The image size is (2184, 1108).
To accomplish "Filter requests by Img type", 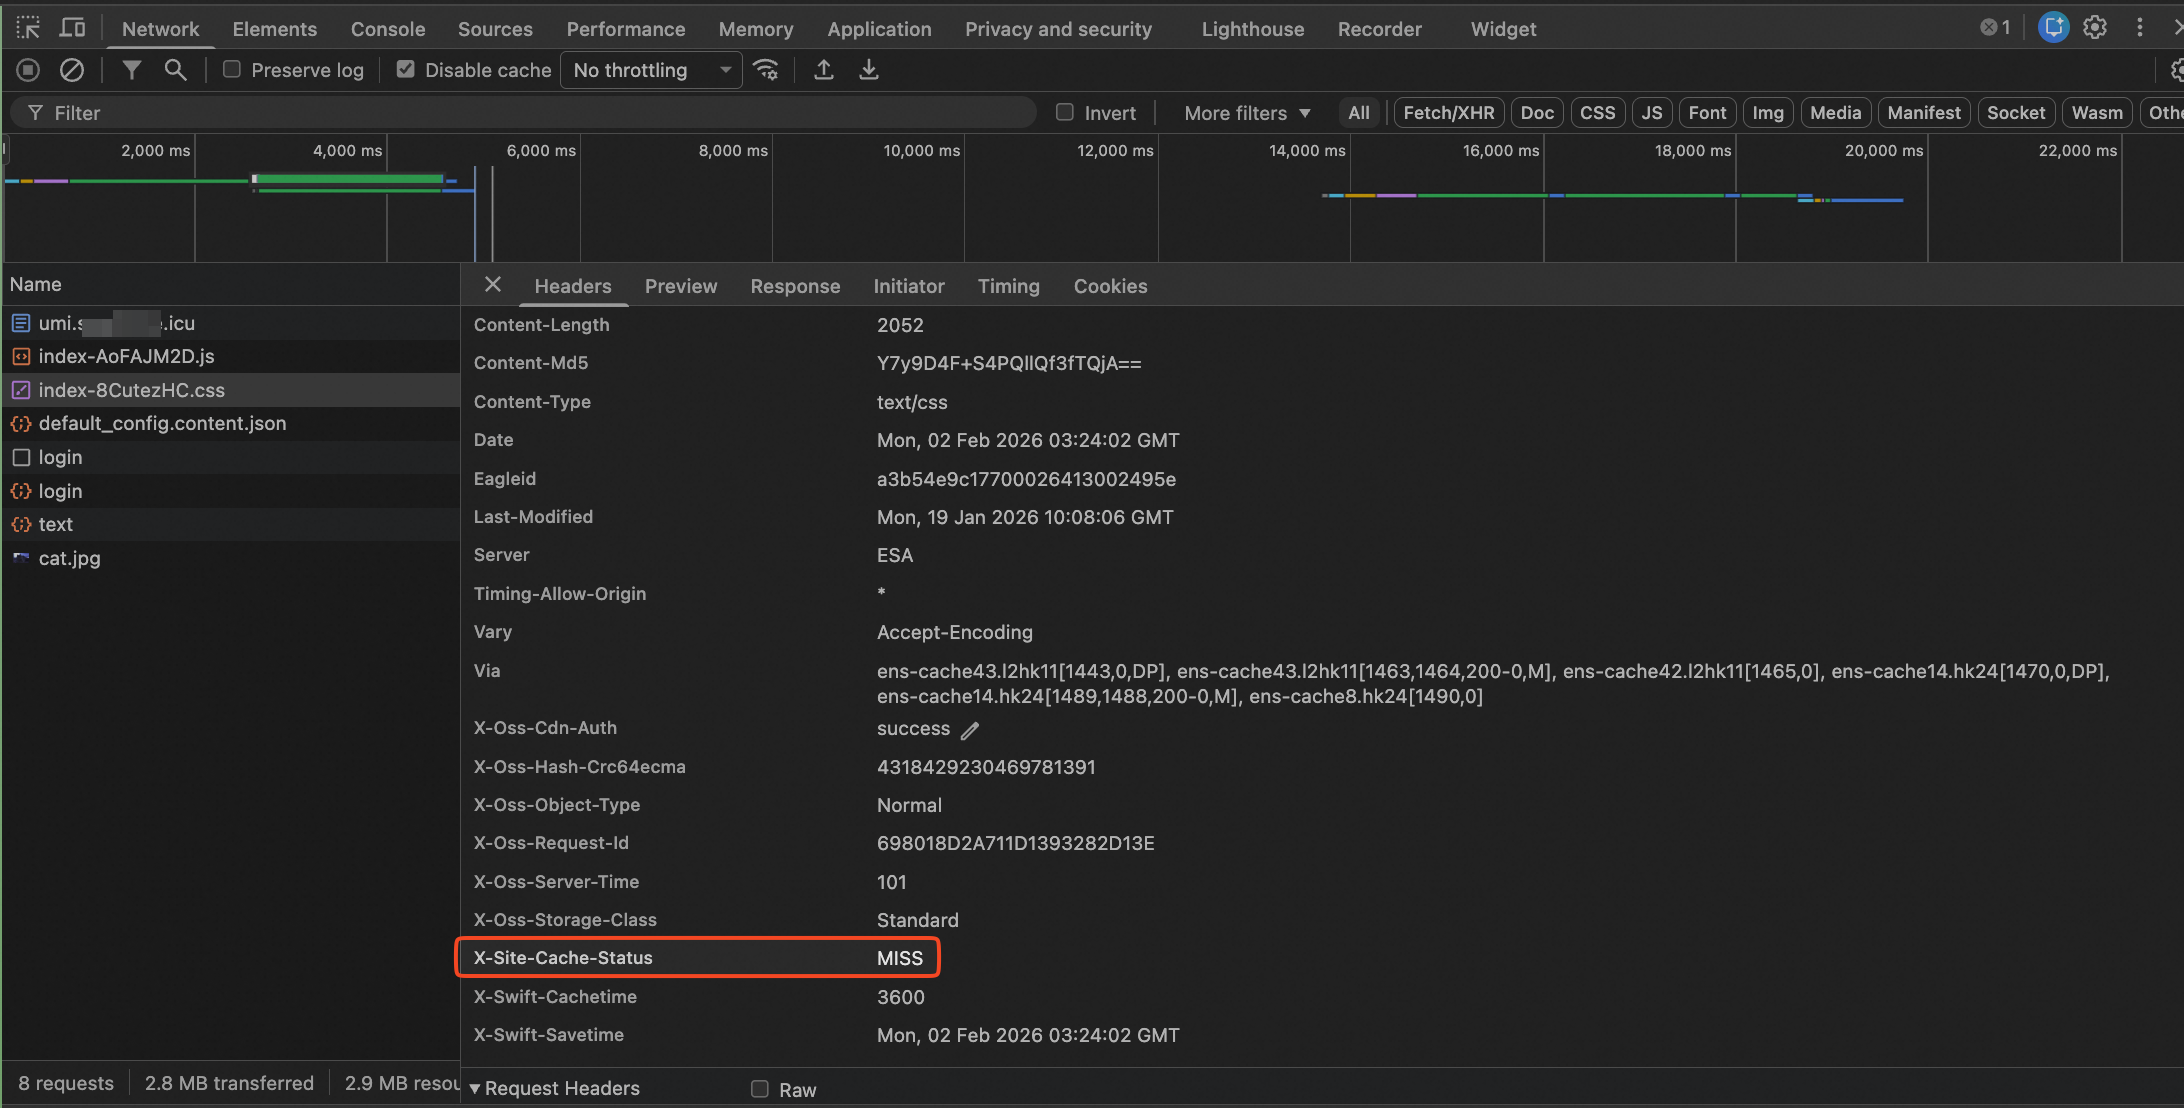I will (x=1767, y=113).
